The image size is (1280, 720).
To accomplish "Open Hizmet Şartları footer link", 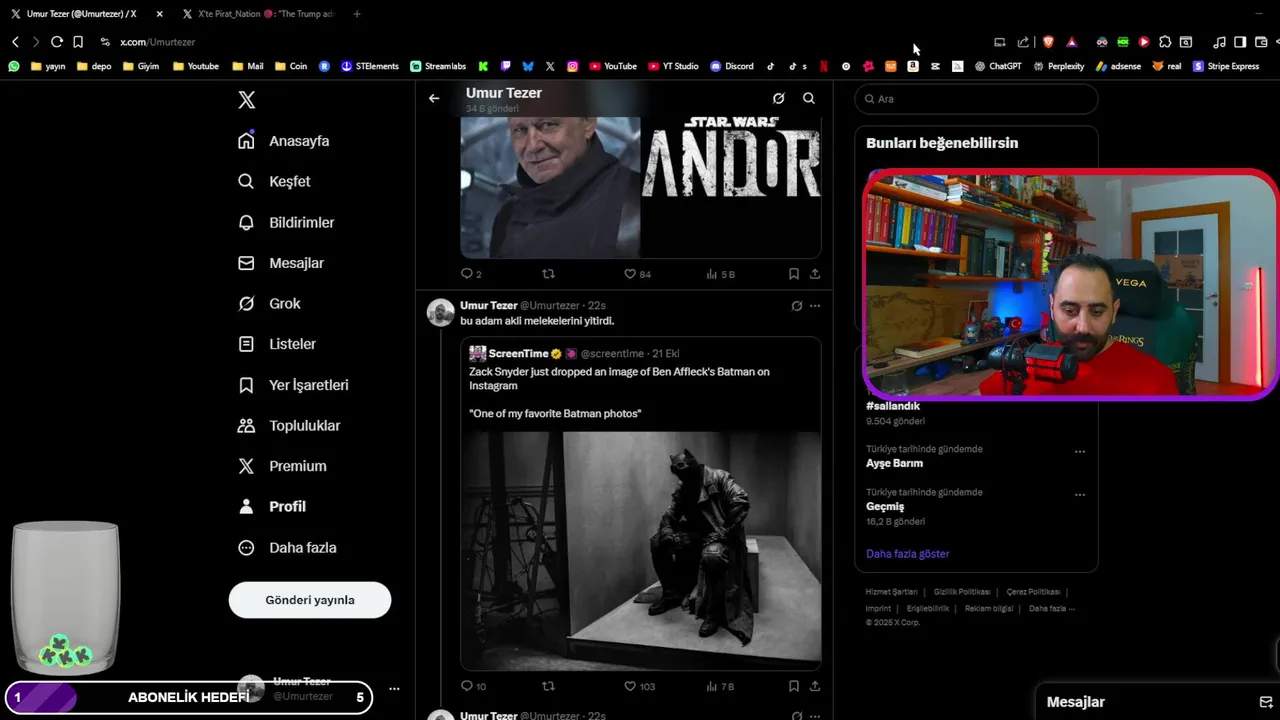I will (x=891, y=592).
